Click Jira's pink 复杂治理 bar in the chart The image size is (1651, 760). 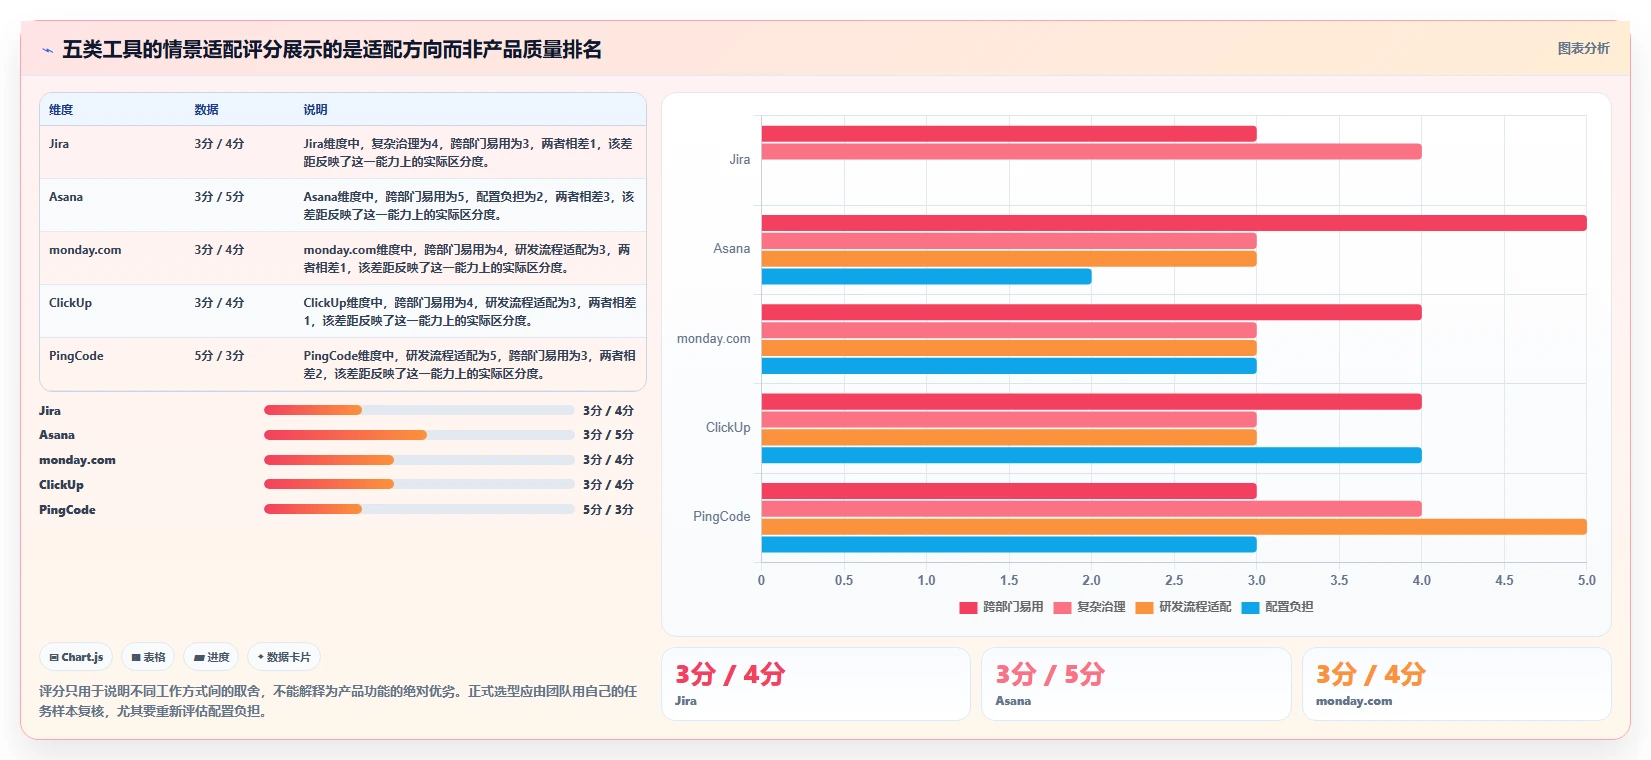pyautogui.click(x=1092, y=152)
